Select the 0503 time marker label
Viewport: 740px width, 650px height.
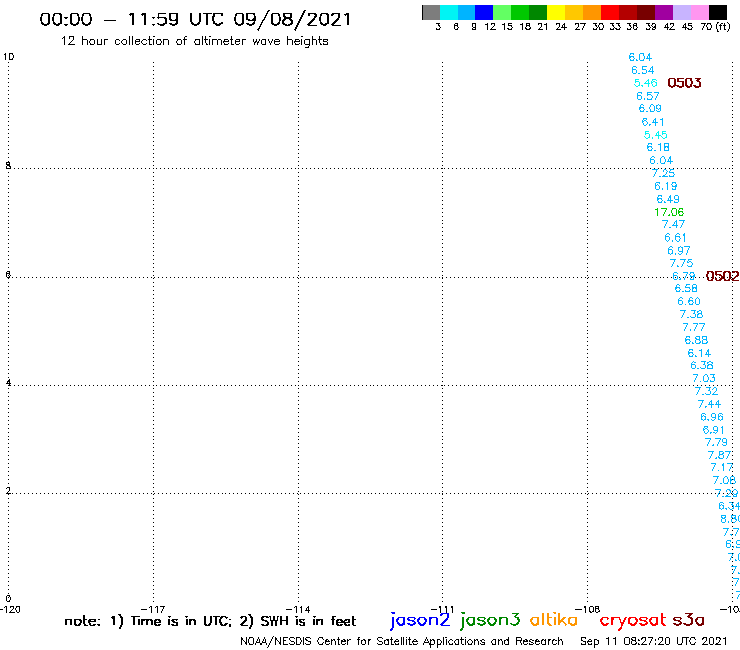click(684, 83)
